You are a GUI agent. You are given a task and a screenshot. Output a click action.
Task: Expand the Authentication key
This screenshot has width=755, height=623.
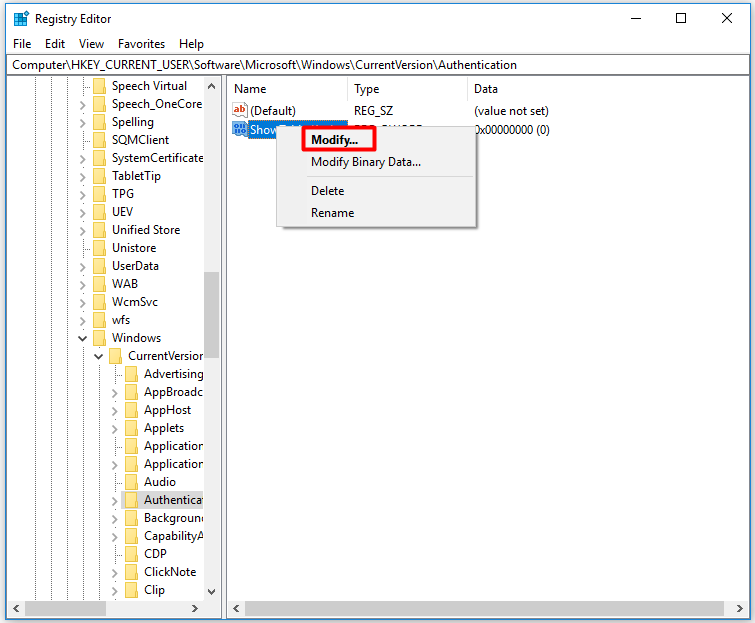[115, 501]
